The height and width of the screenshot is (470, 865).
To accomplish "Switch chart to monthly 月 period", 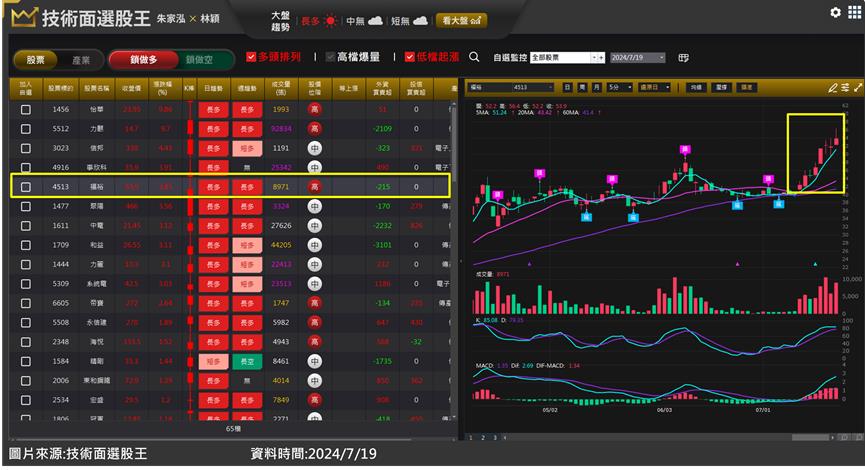I will point(596,87).
